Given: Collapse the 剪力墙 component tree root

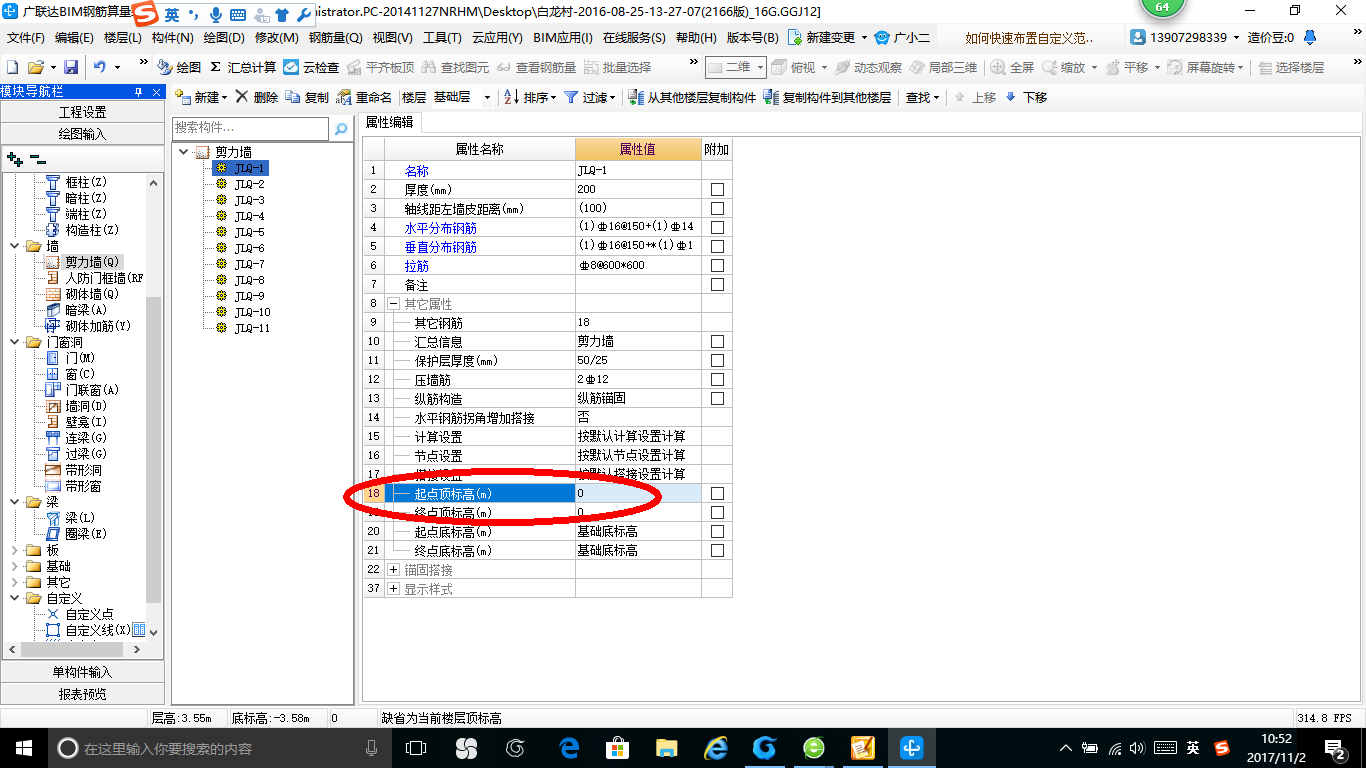Looking at the screenshot, I should tap(183, 152).
